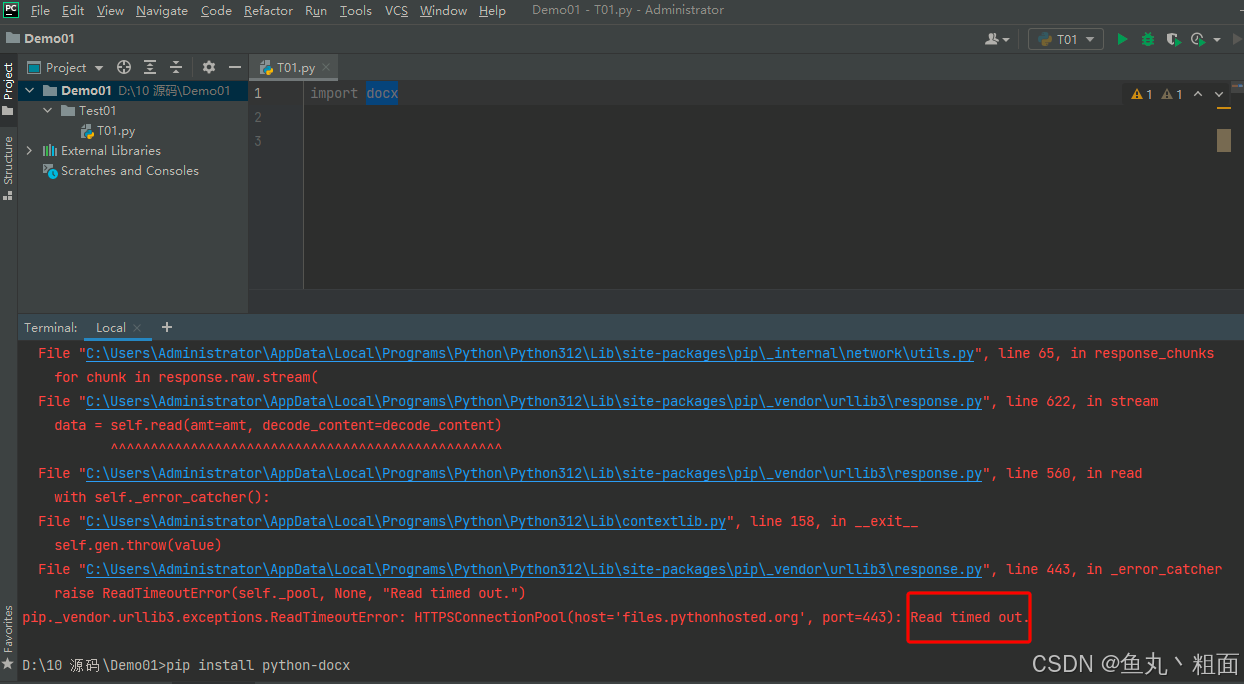Go to next highlighted error arrow
The height and width of the screenshot is (684, 1244).
tap(1219, 94)
